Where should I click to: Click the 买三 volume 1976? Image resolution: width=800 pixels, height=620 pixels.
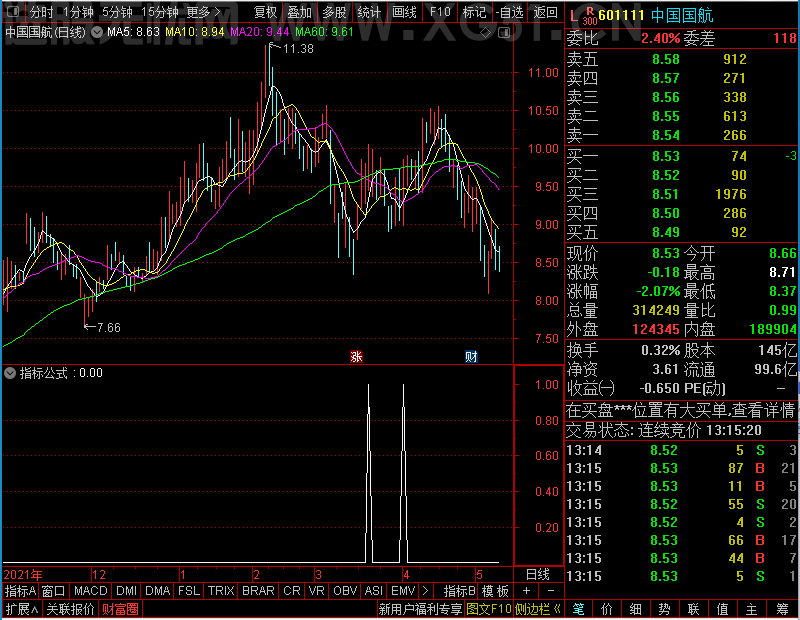pyautogui.click(x=731, y=194)
